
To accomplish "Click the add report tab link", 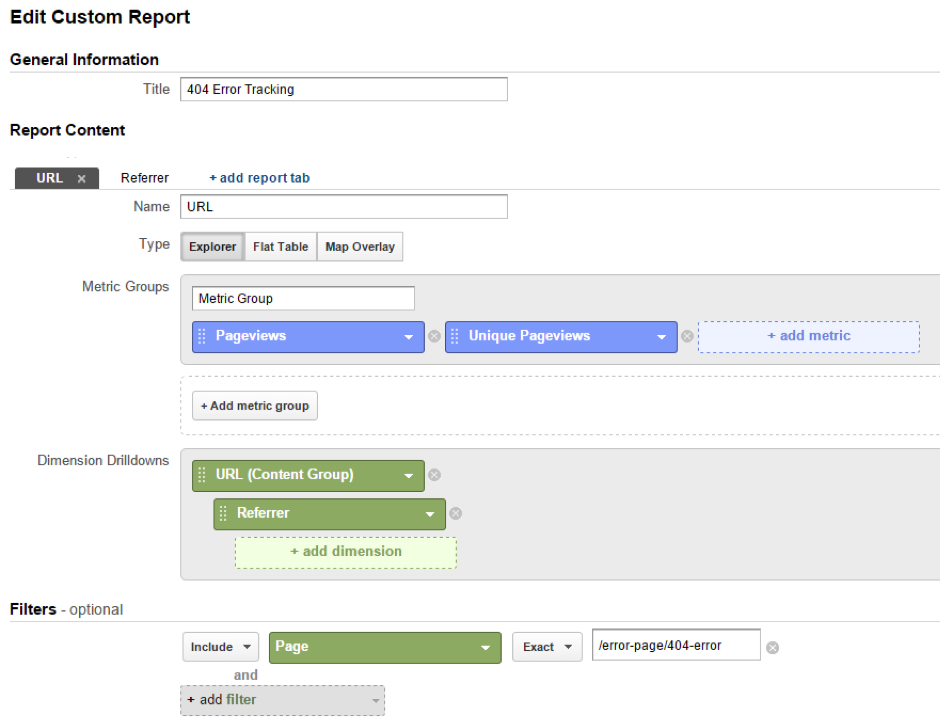I will coord(259,178).
